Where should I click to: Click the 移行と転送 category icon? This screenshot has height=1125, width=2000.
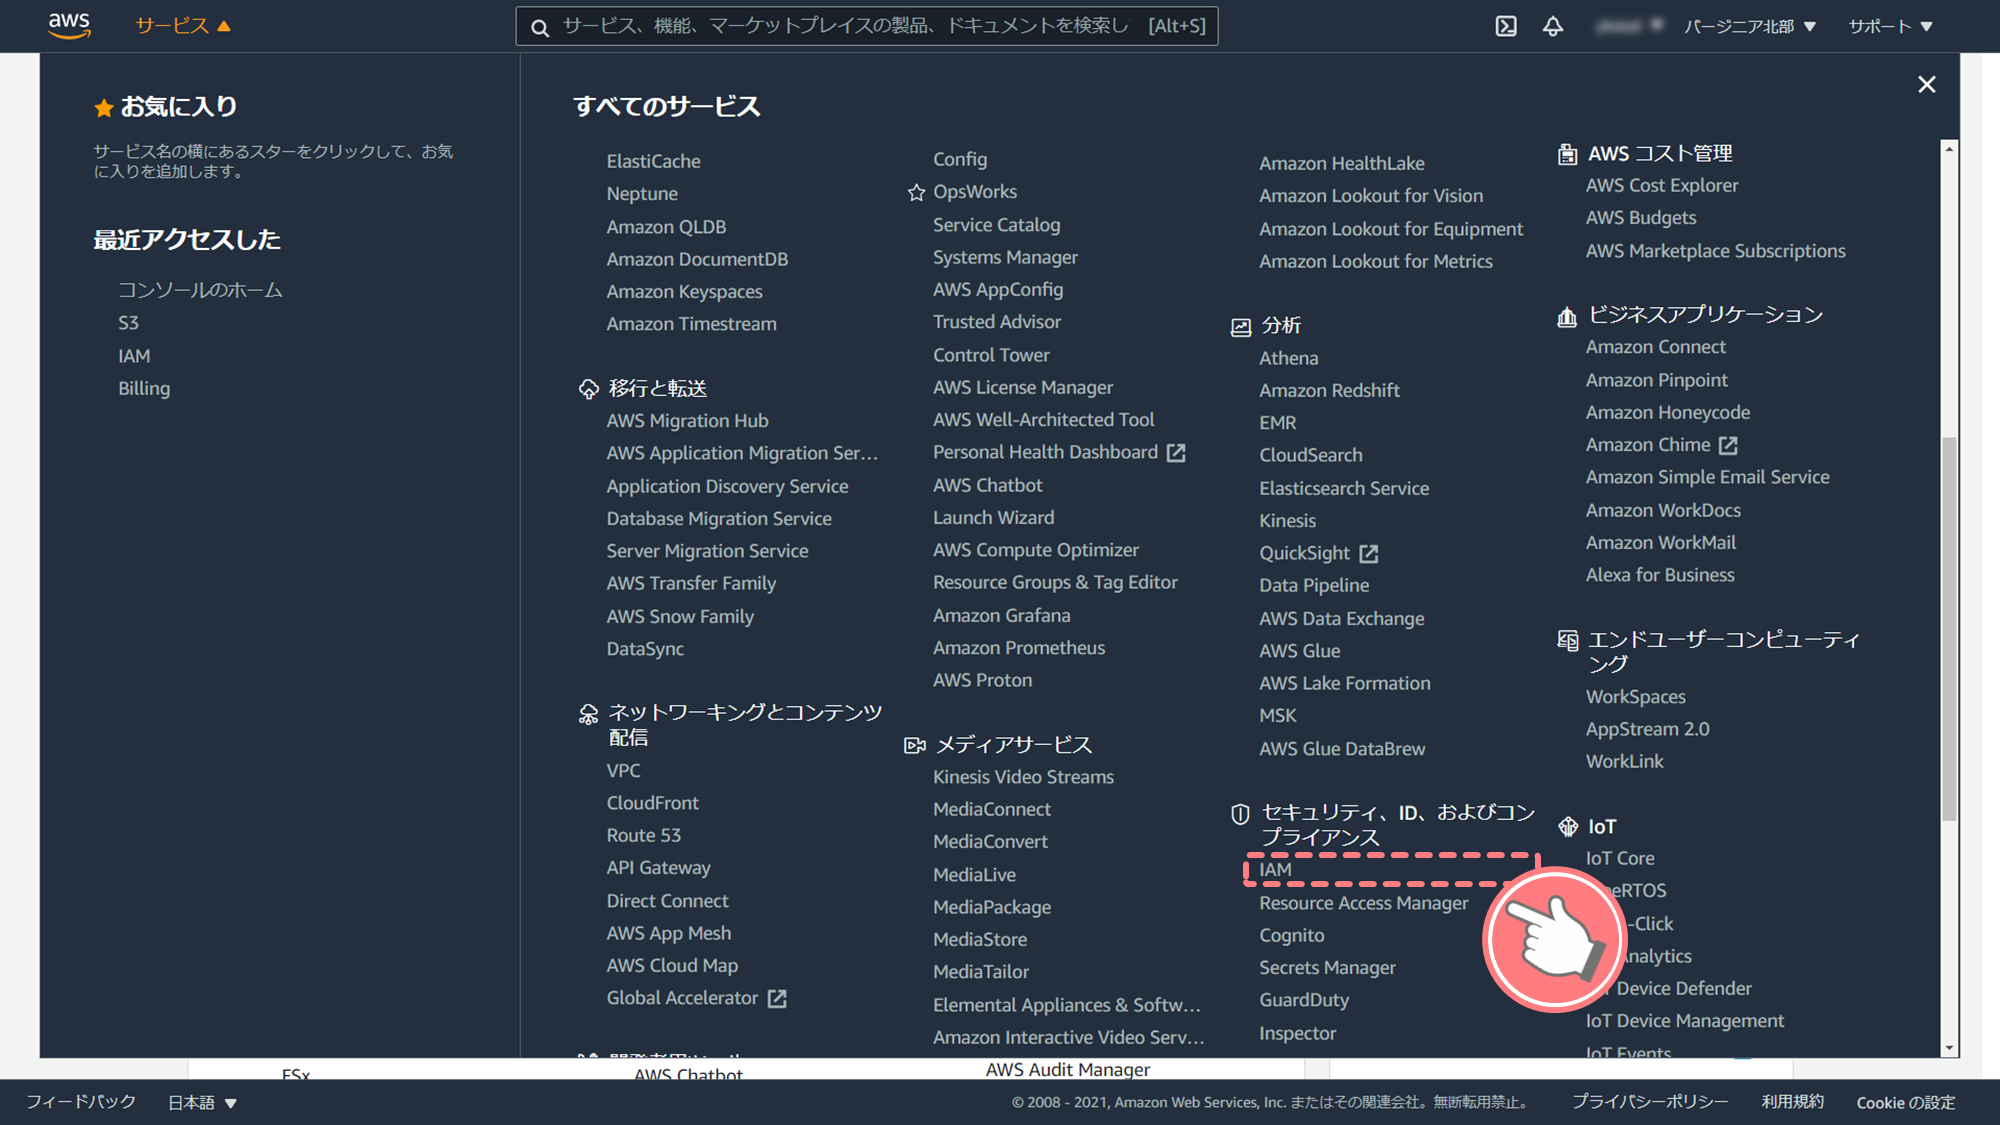[588, 389]
